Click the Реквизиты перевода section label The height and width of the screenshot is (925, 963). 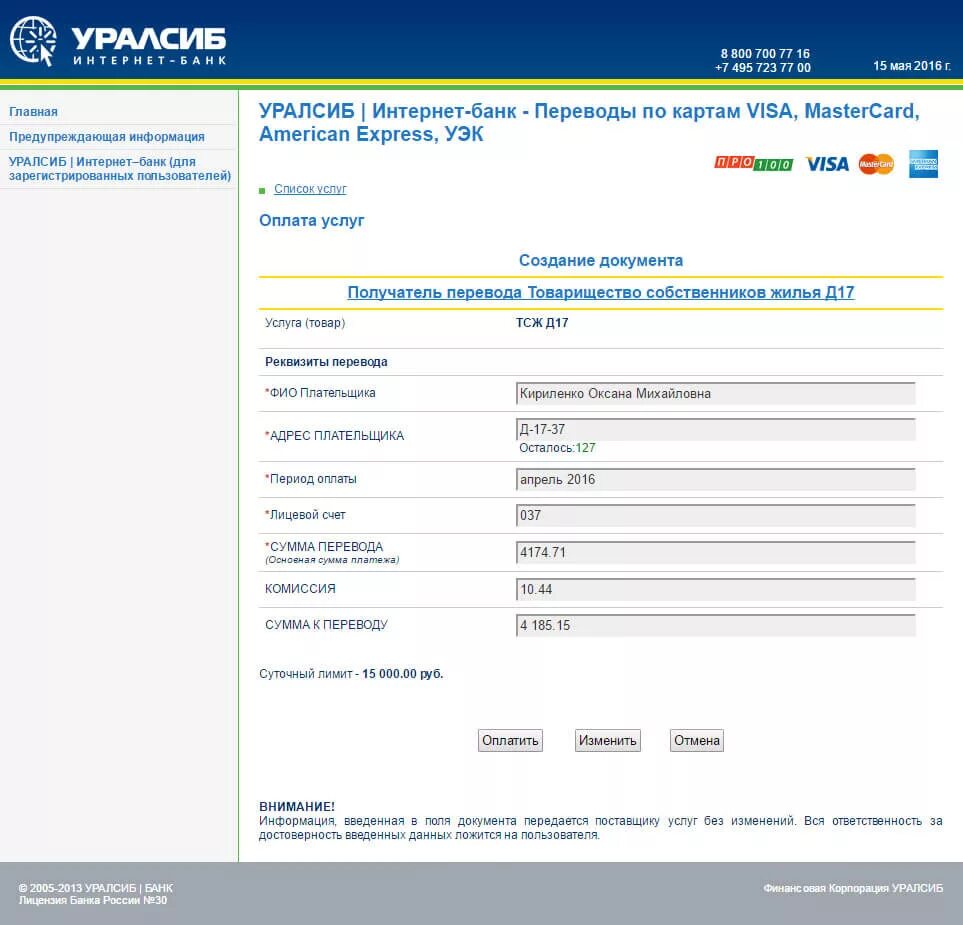(326, 362)
